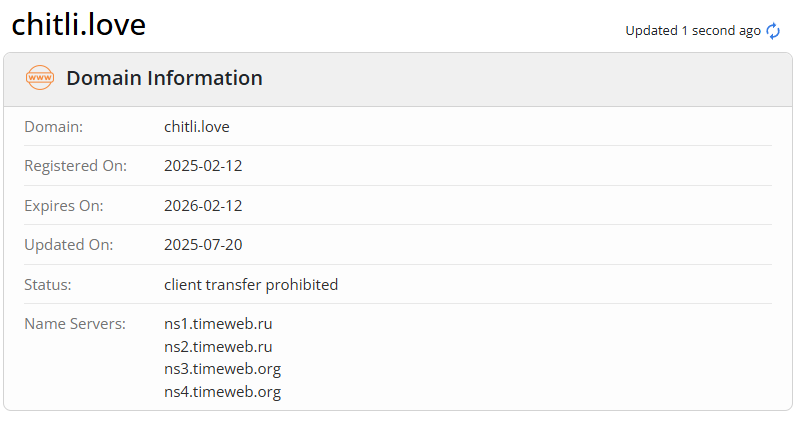Click the 'Domain:' field label
800x421 pixels.
tap(53, 127)
